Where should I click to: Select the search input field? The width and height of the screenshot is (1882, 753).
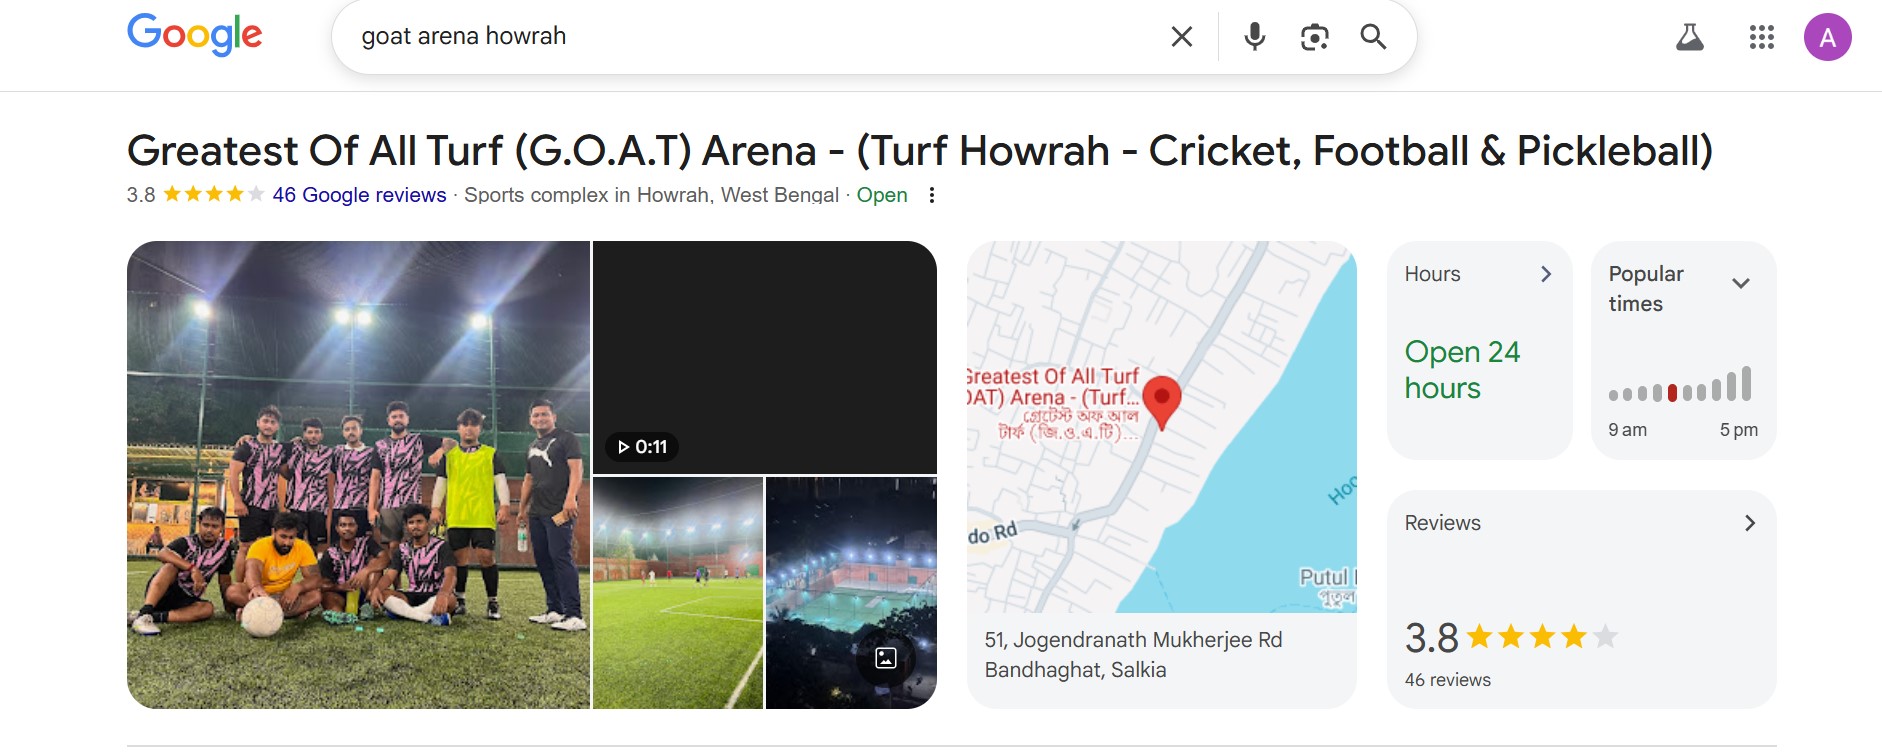click(700, 36)
